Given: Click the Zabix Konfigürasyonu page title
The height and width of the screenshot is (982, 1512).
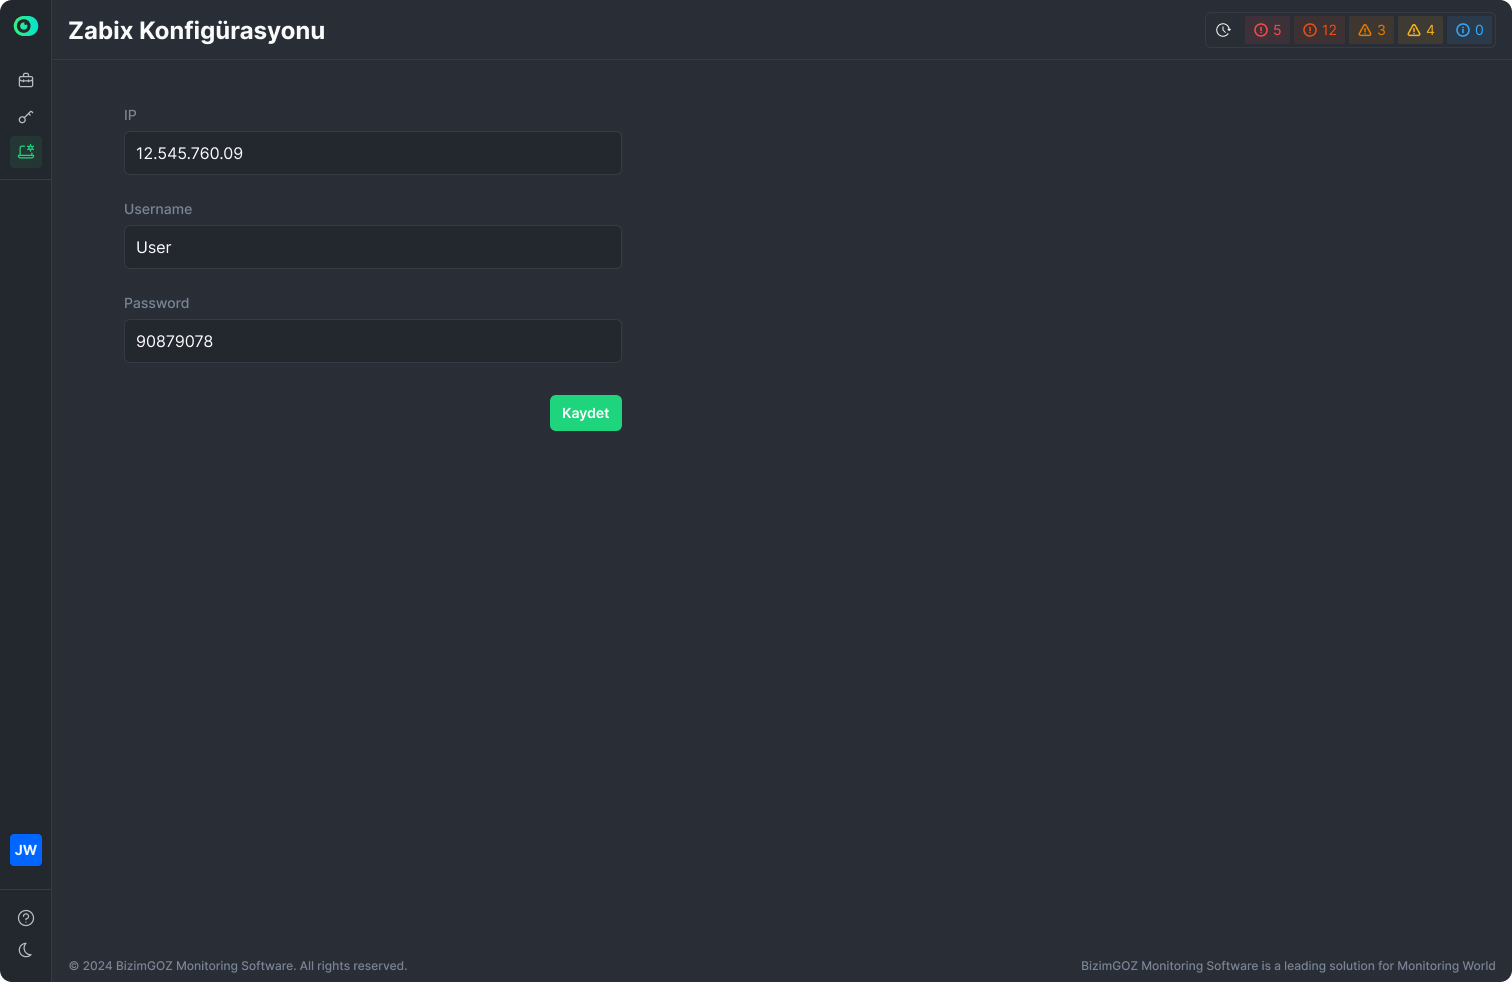Looking at the screenshot, I should pos(196,30).
